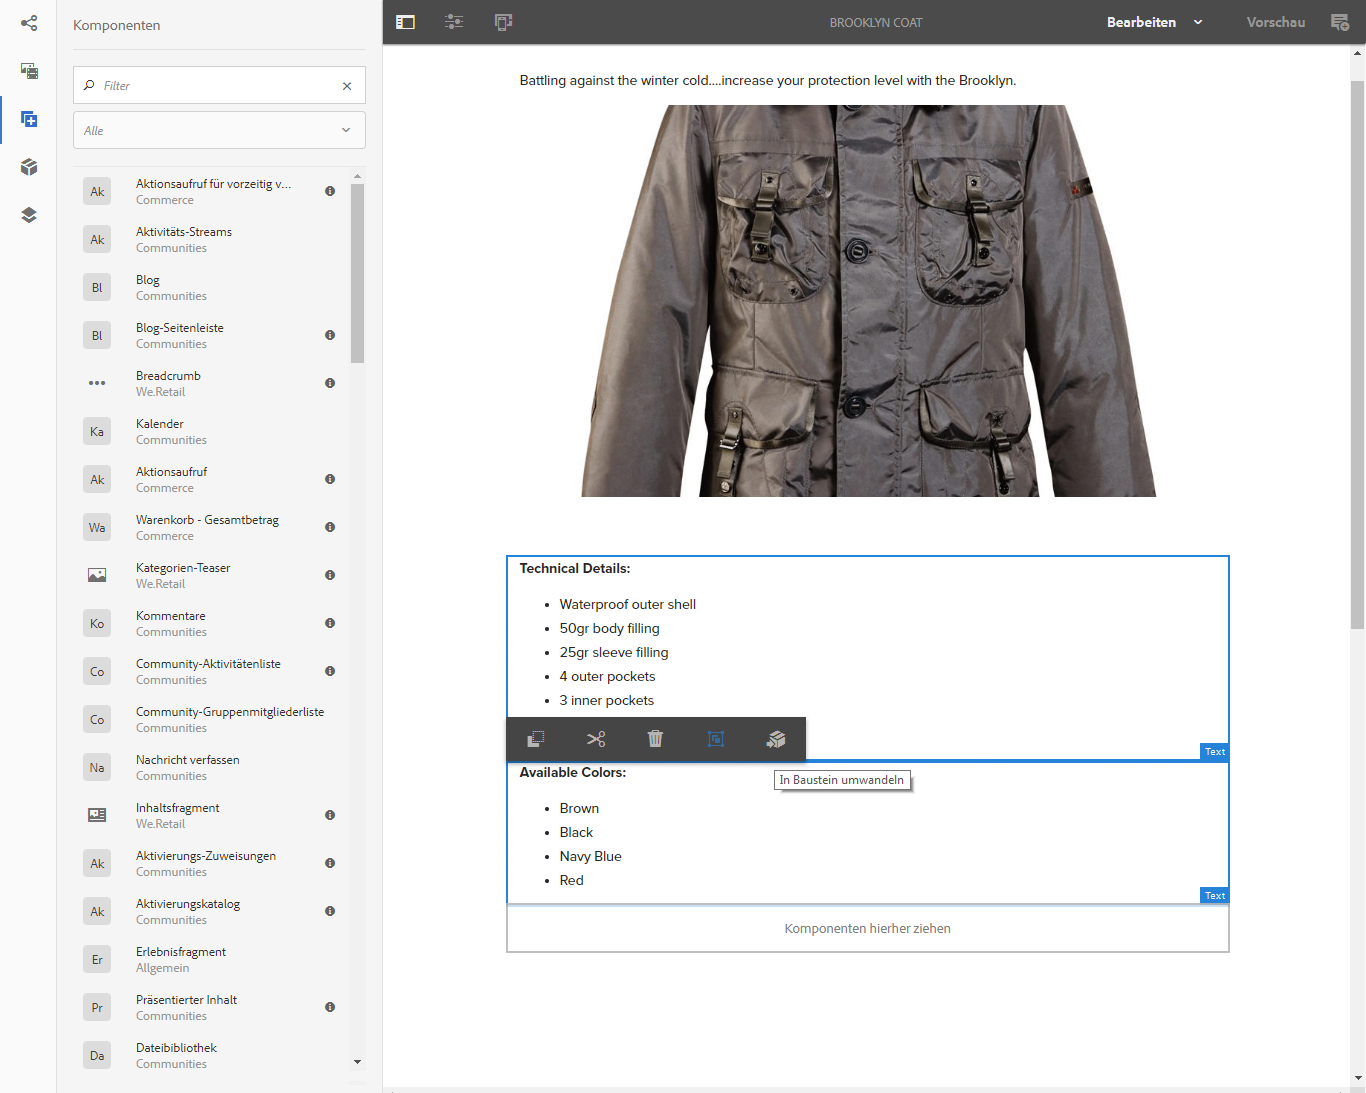Image resolution: width=1366 pixels, height=1093 pixels.
Task: Show info for Warenkorb - Gesamtbetrag component
Action: 330,527
